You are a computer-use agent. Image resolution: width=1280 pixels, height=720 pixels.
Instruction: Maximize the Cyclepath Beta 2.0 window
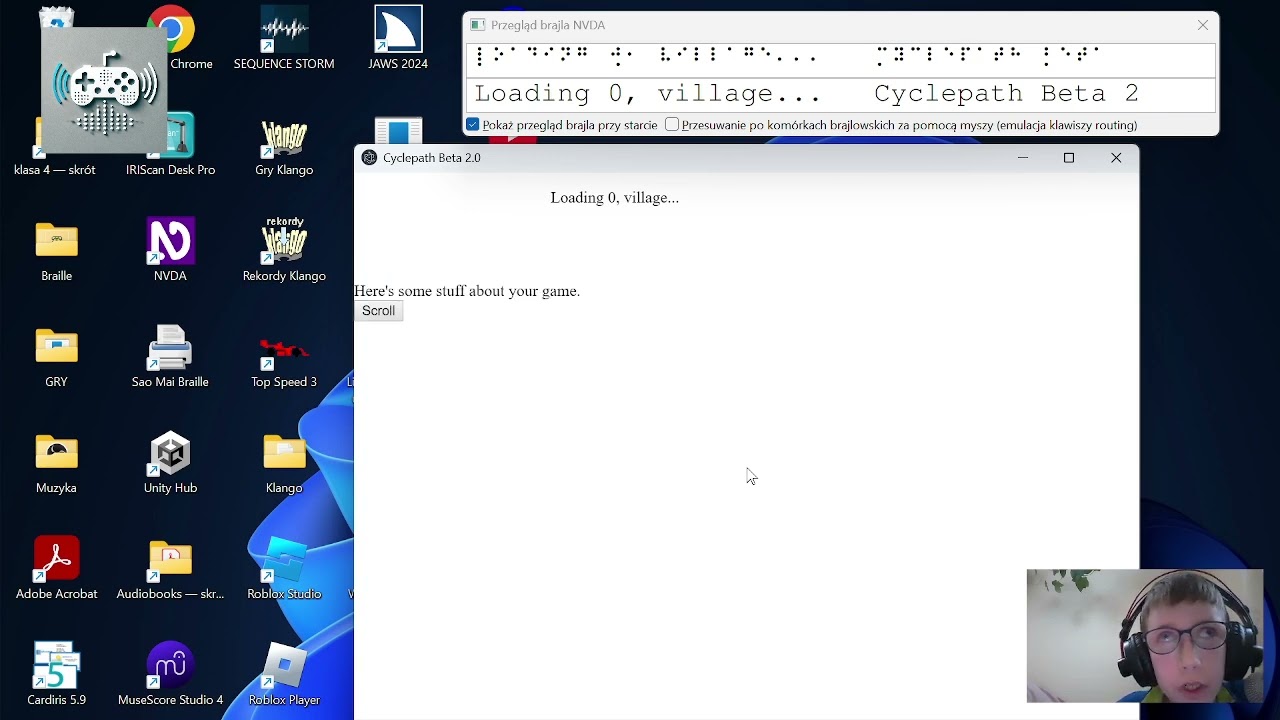click(1069, 158)
